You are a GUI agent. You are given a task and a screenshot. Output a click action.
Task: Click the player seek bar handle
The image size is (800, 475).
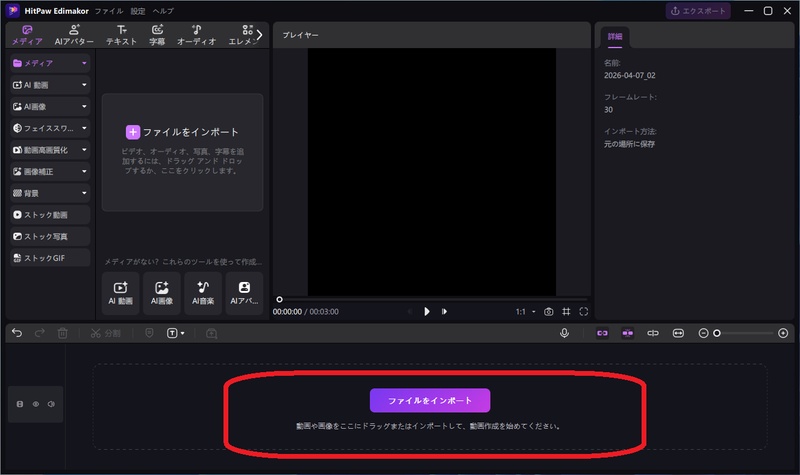click(x=279, y=299)
